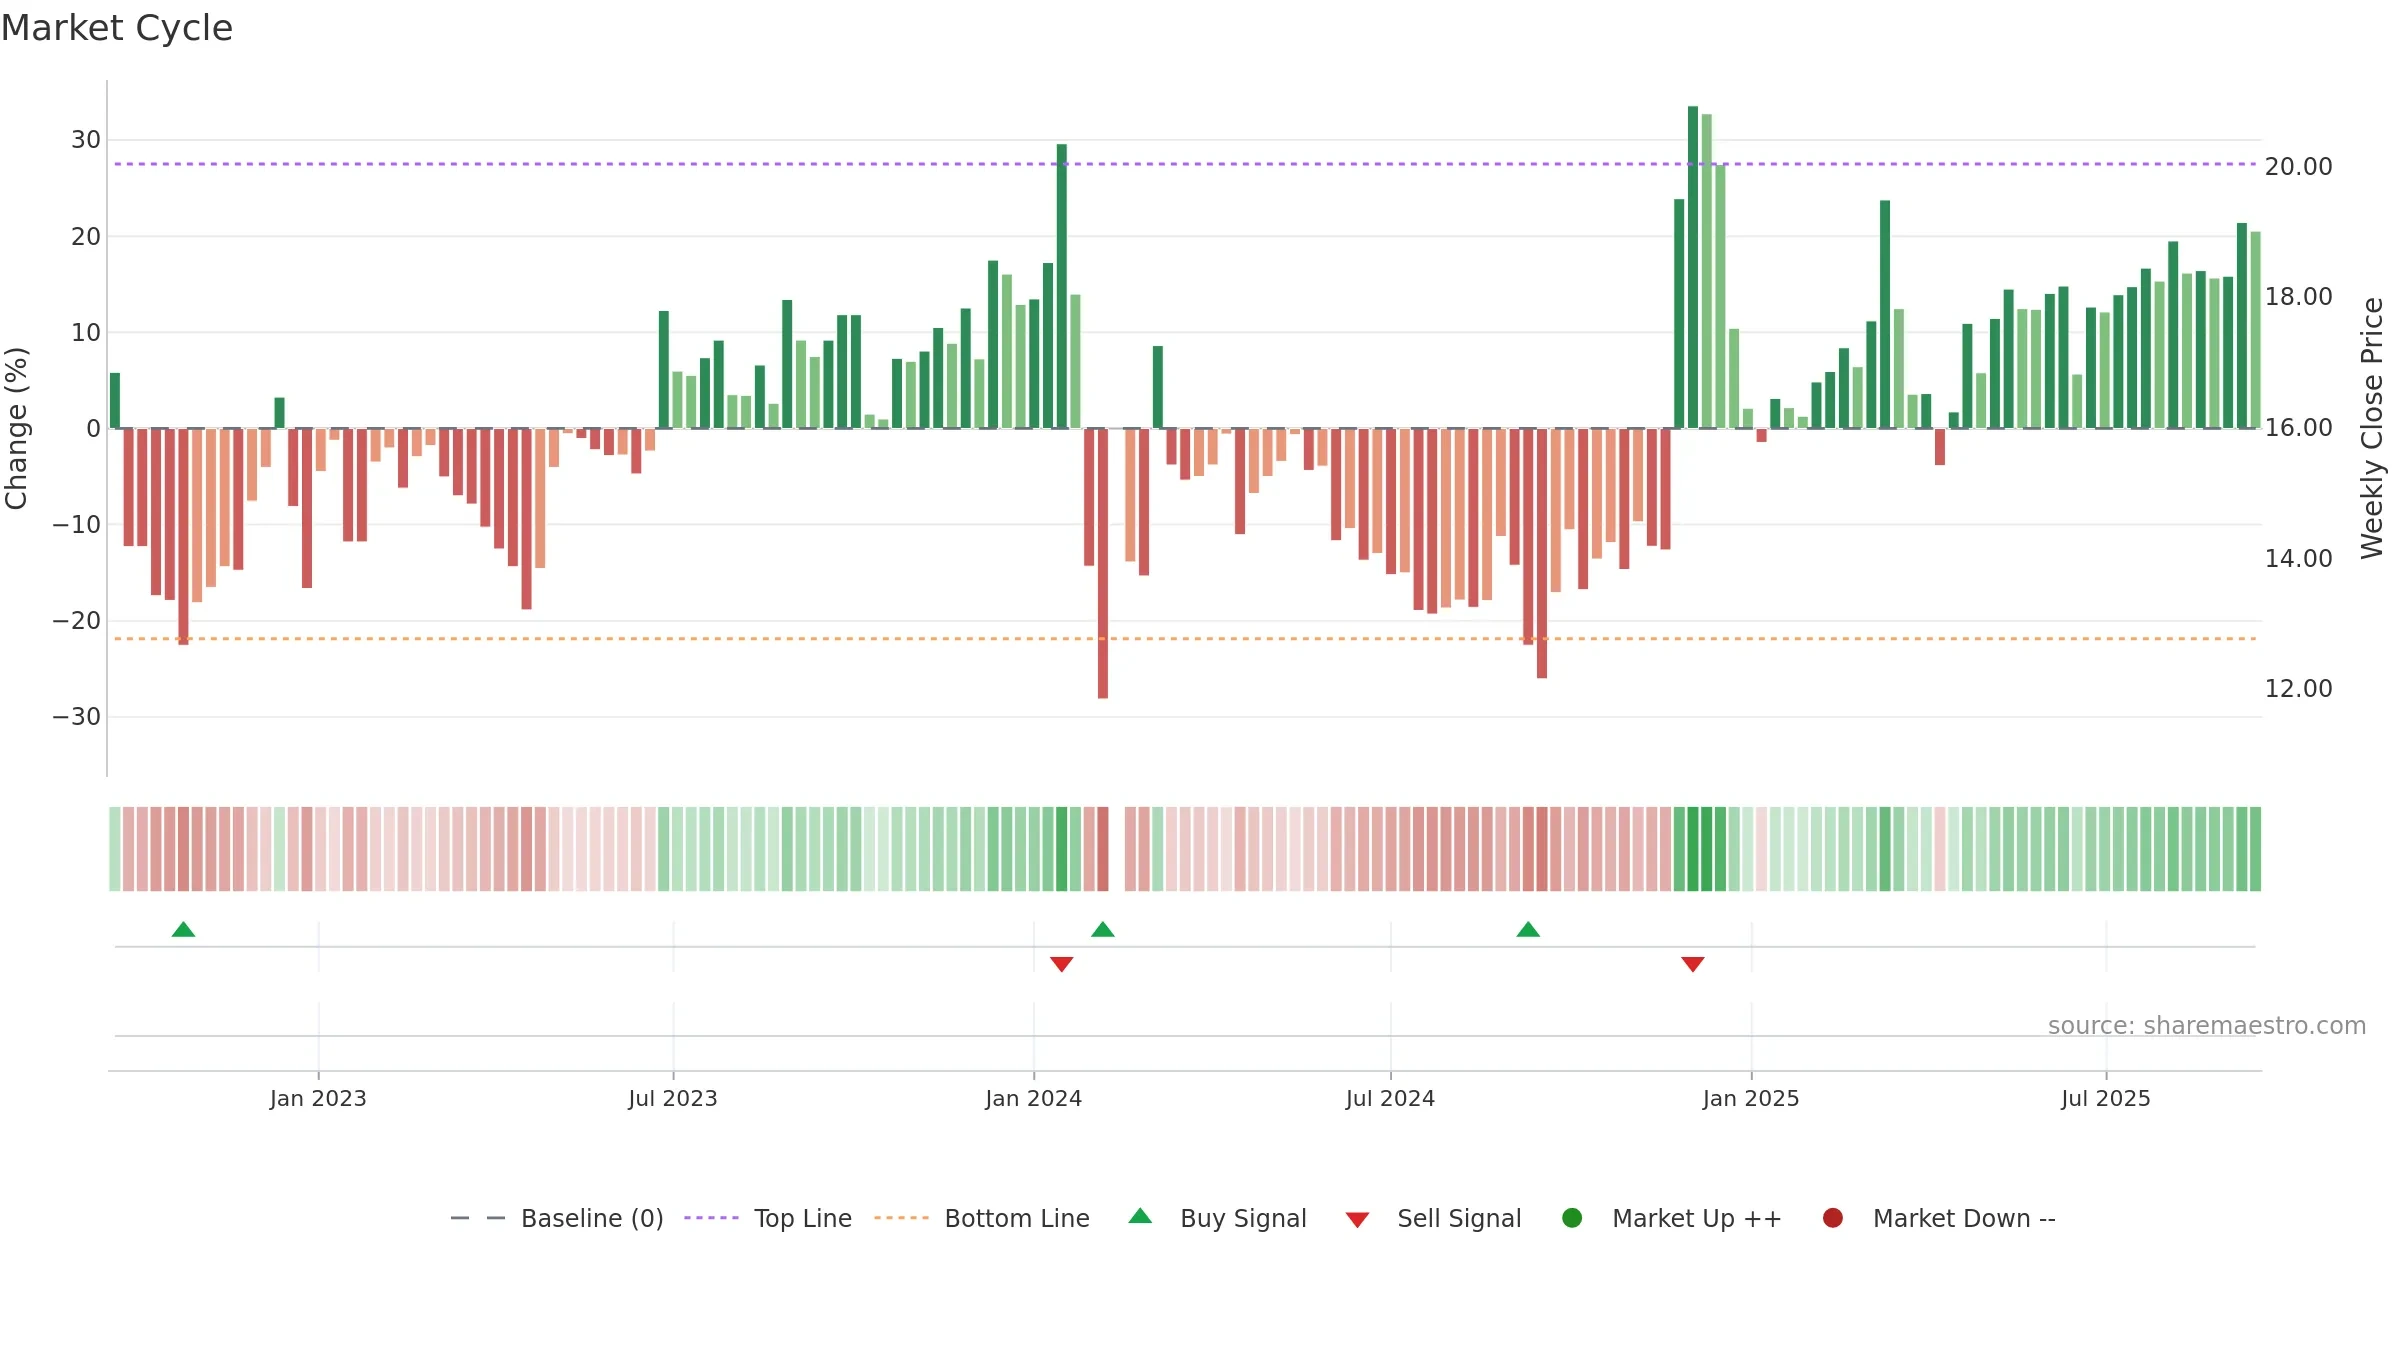The image size is (2400, 1350).
Task: Click the red Sell Signal triangle in legend
Action: [1357, 1220]
